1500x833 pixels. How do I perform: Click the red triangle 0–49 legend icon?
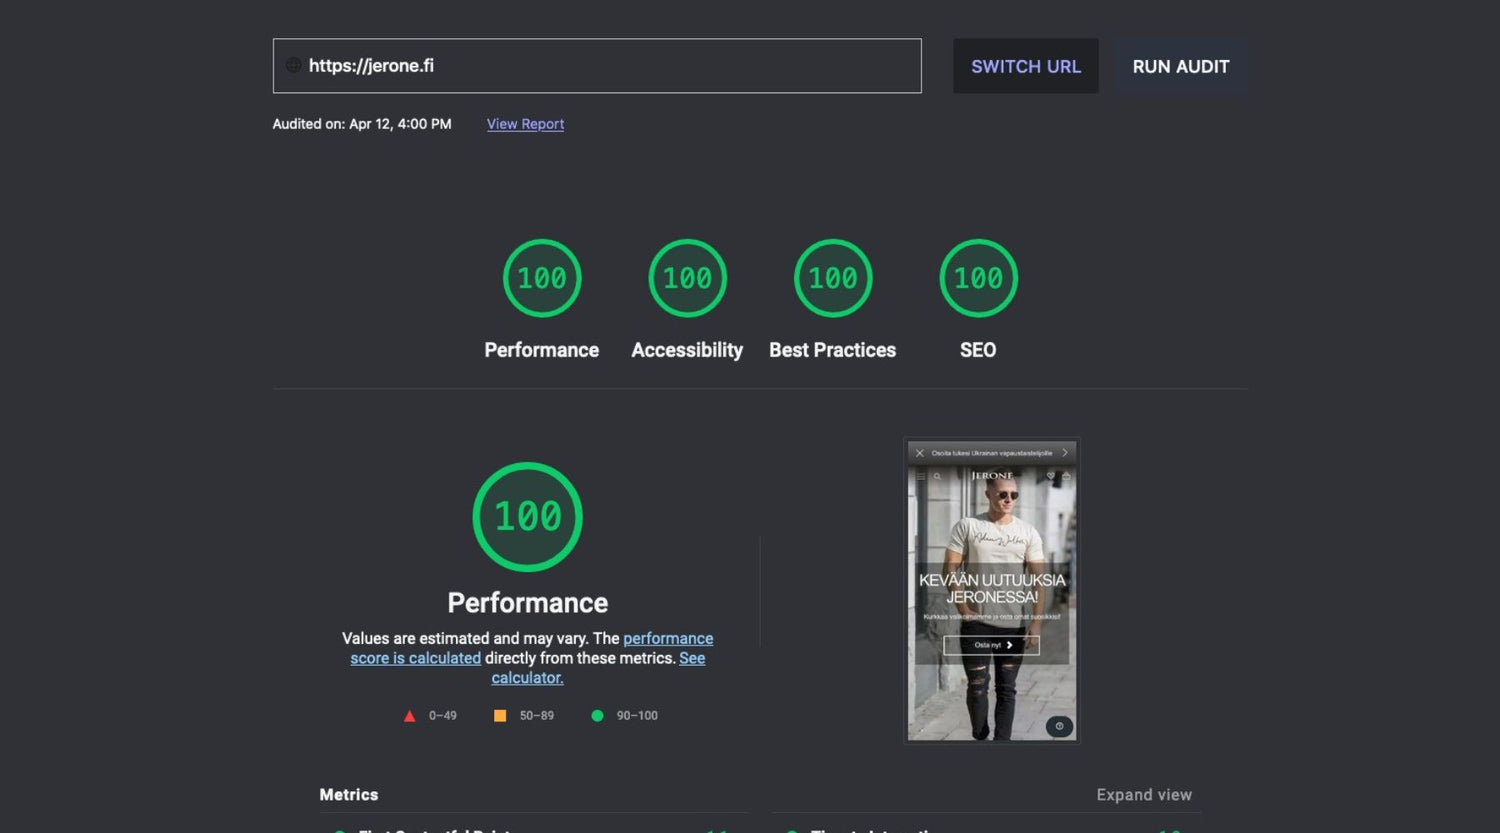click(x=409, y=716)
